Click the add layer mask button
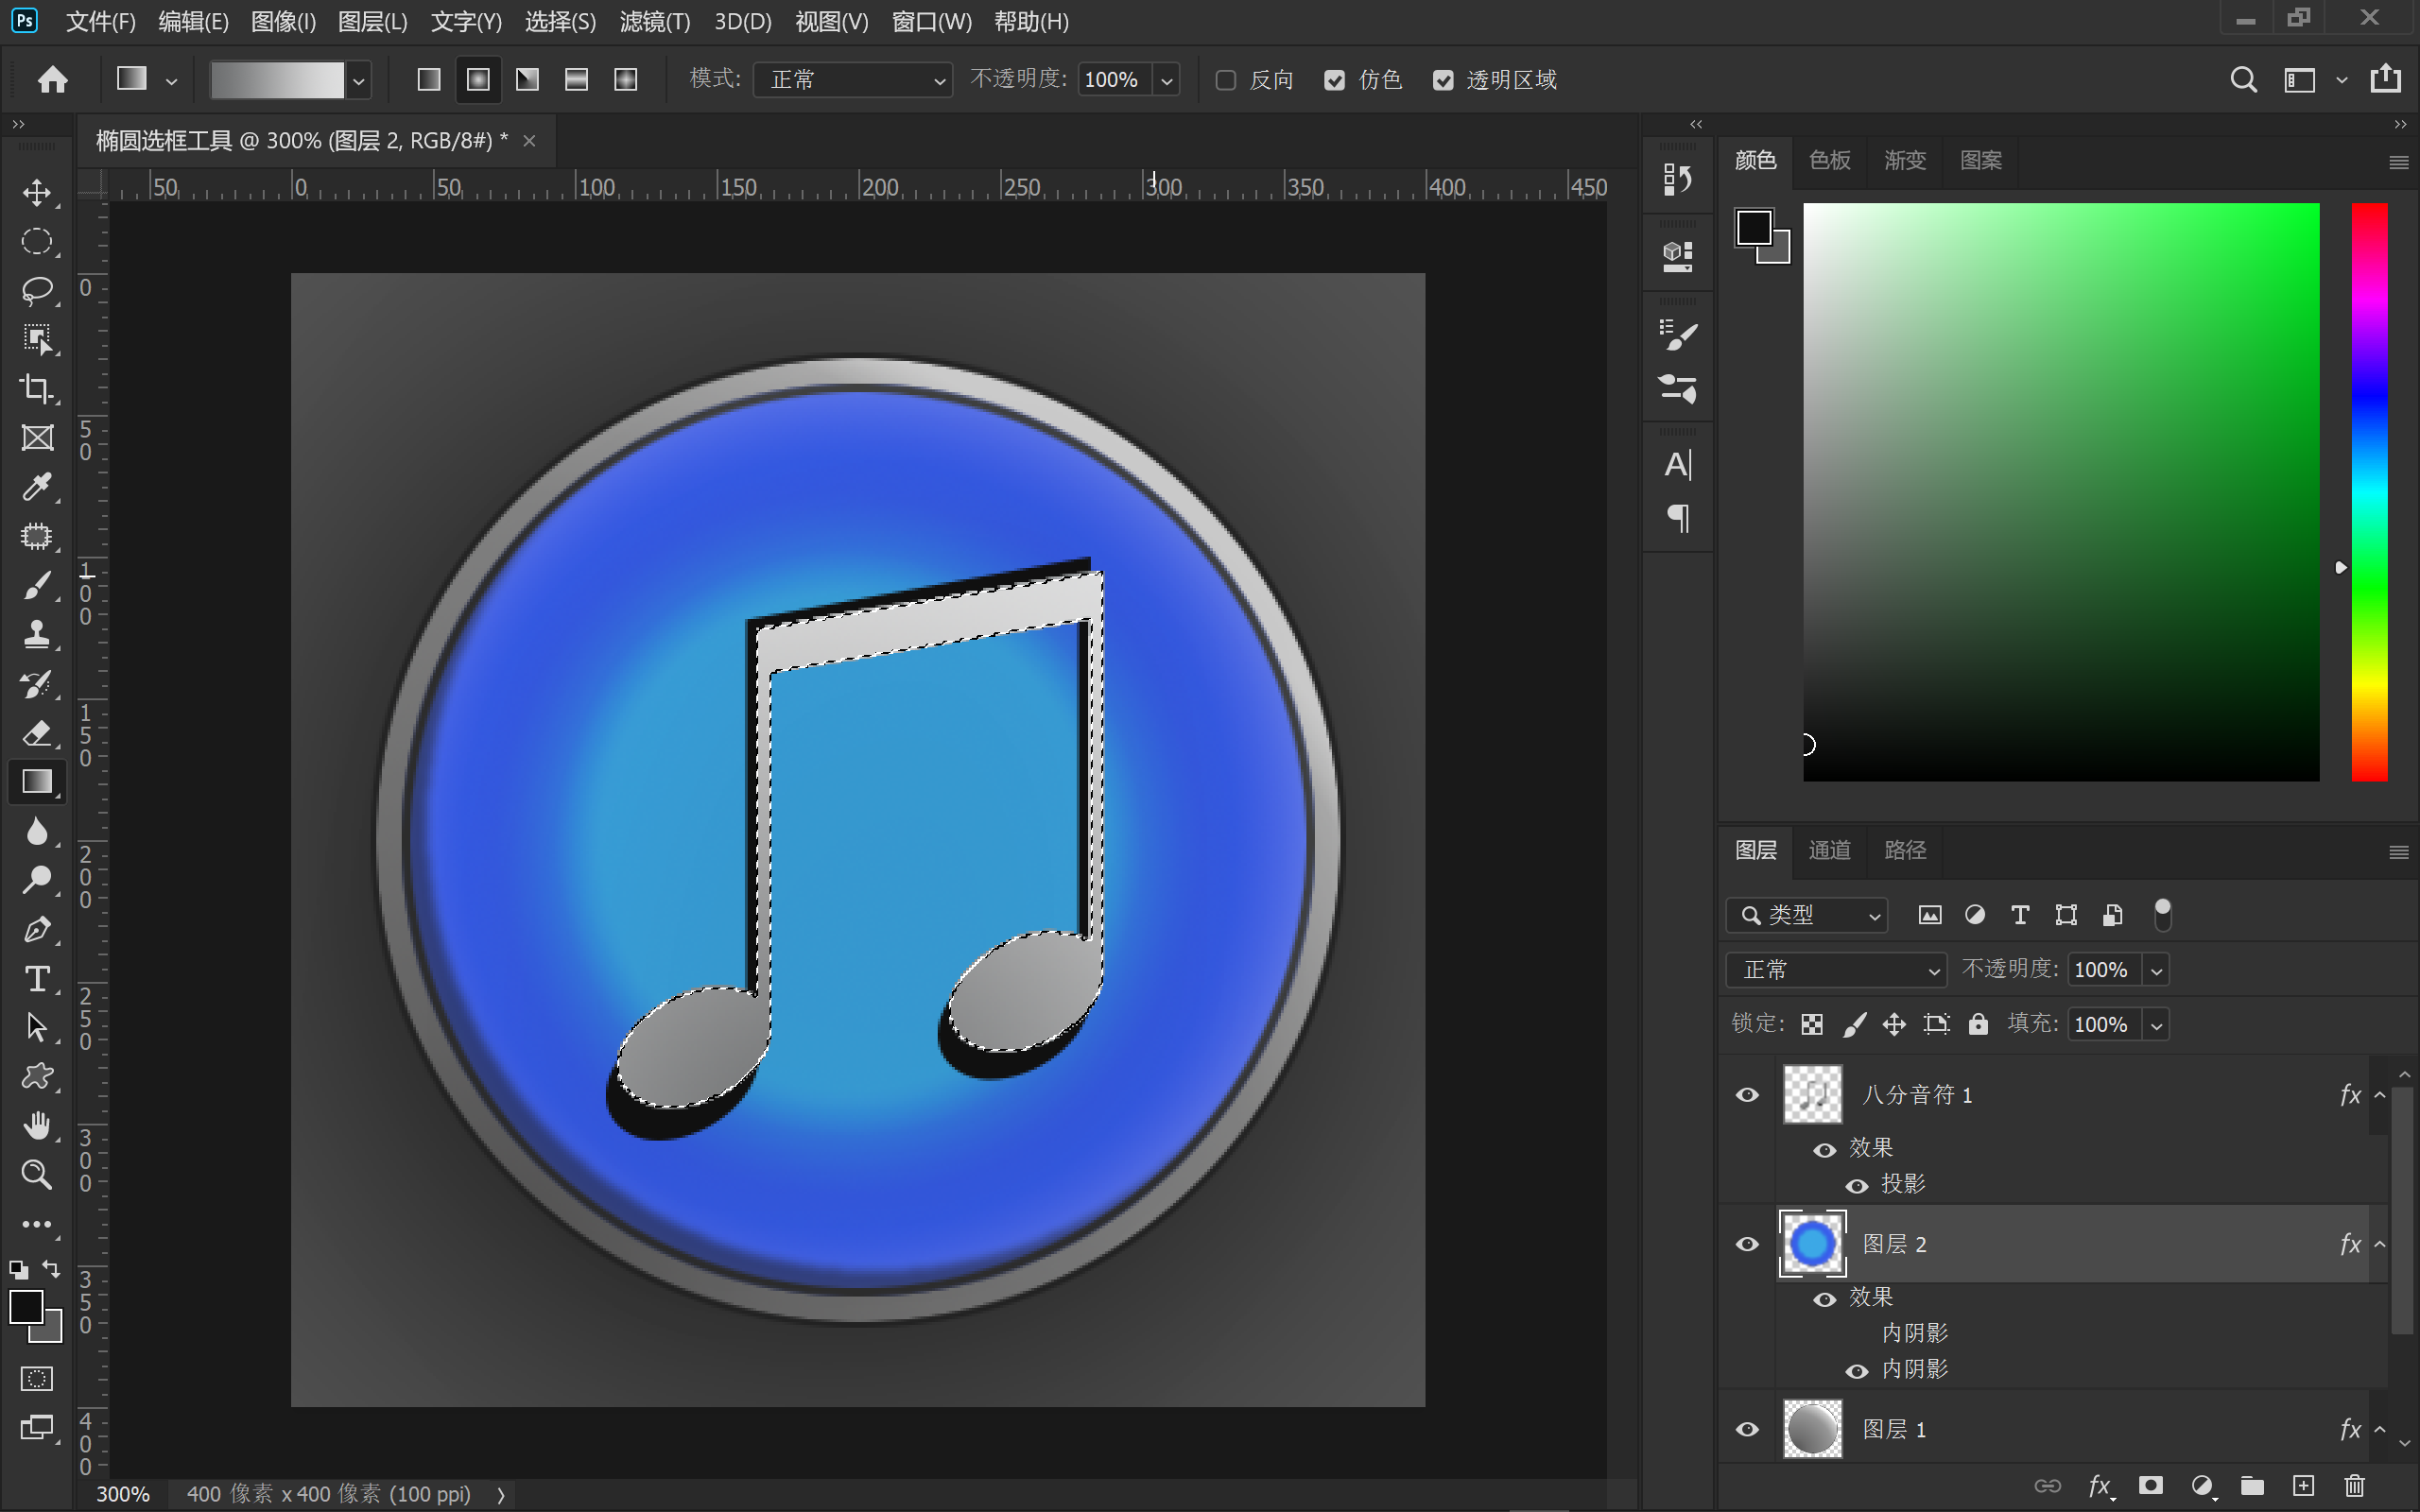Image resolution: width=2420 pixels, height=1512 pixels. (2151, 1486)
